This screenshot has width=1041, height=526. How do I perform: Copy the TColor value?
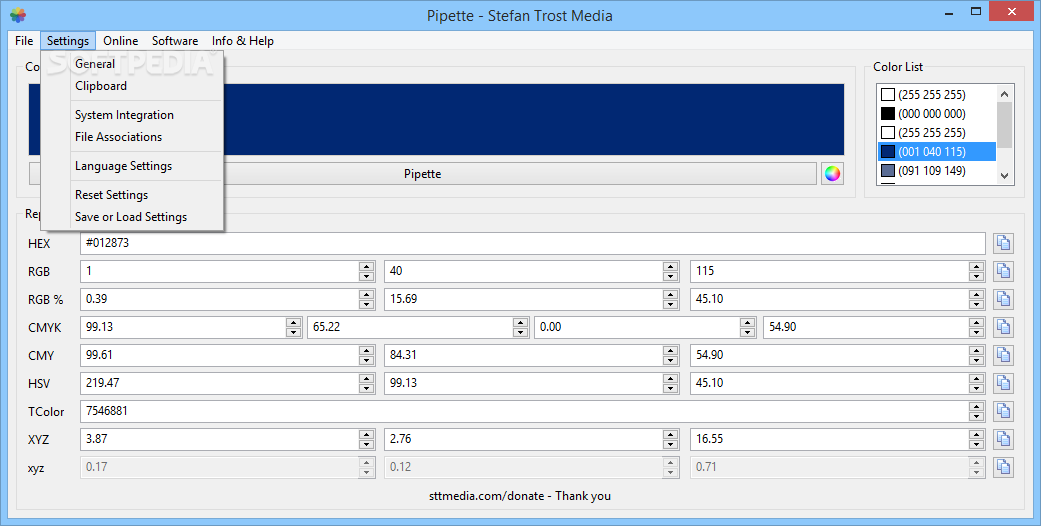click(x=1003, y=411)
